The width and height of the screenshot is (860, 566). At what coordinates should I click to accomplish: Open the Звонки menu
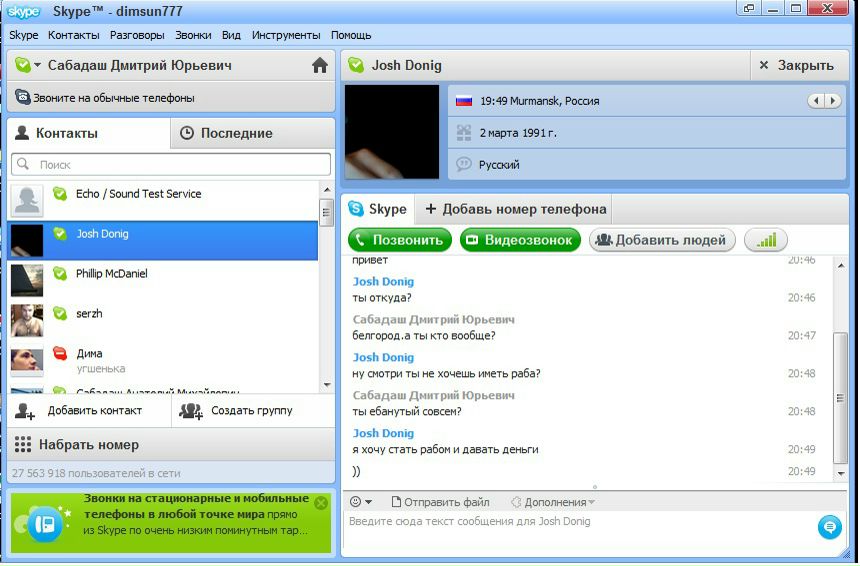(x=193, y=35)
